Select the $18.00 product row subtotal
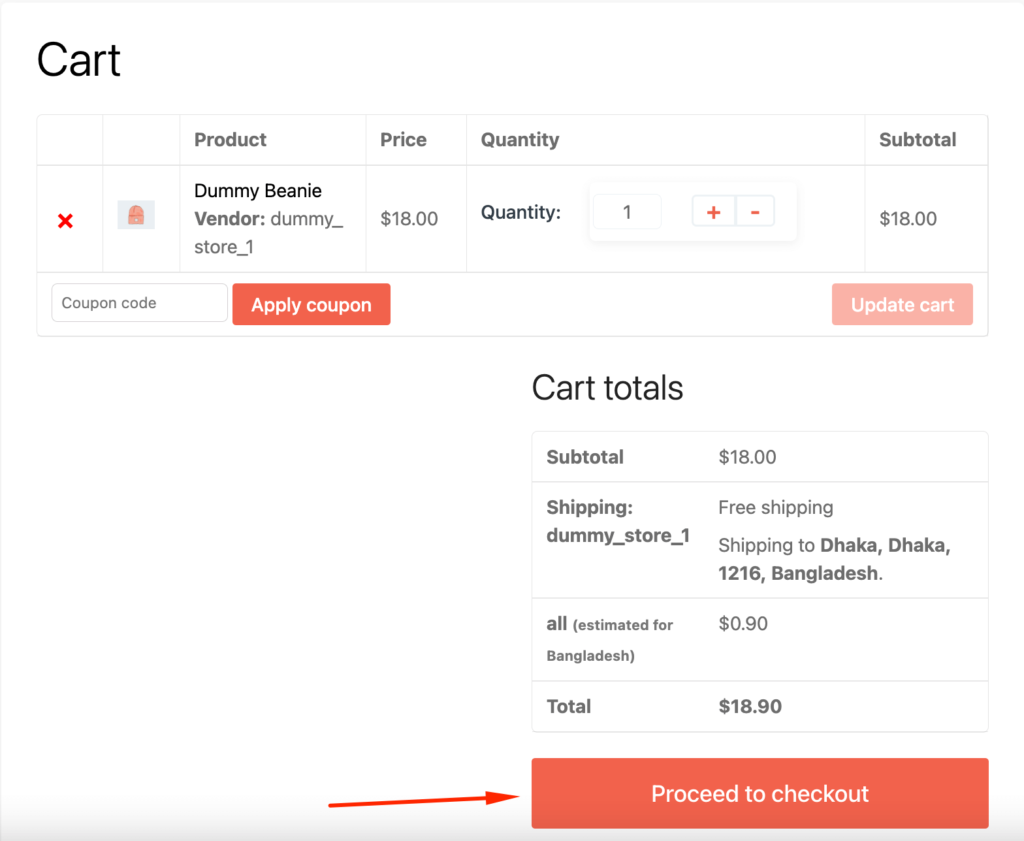1024x841 pixels. [908, 219]
